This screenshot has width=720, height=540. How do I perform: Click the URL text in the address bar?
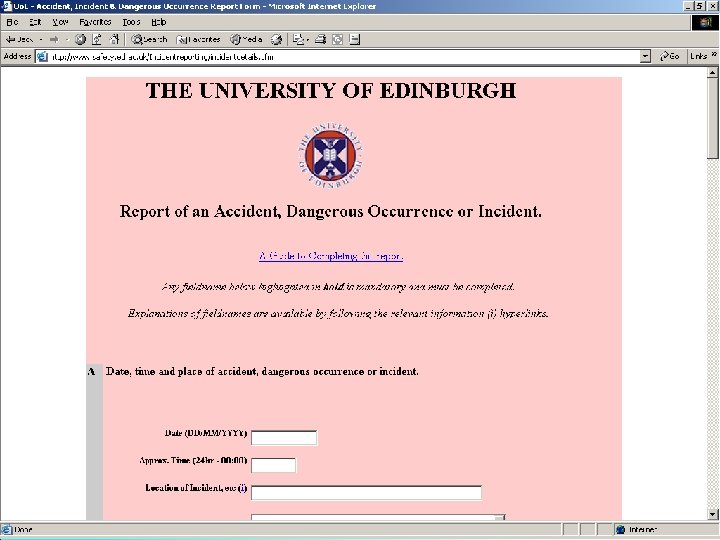tap(162, 57)
